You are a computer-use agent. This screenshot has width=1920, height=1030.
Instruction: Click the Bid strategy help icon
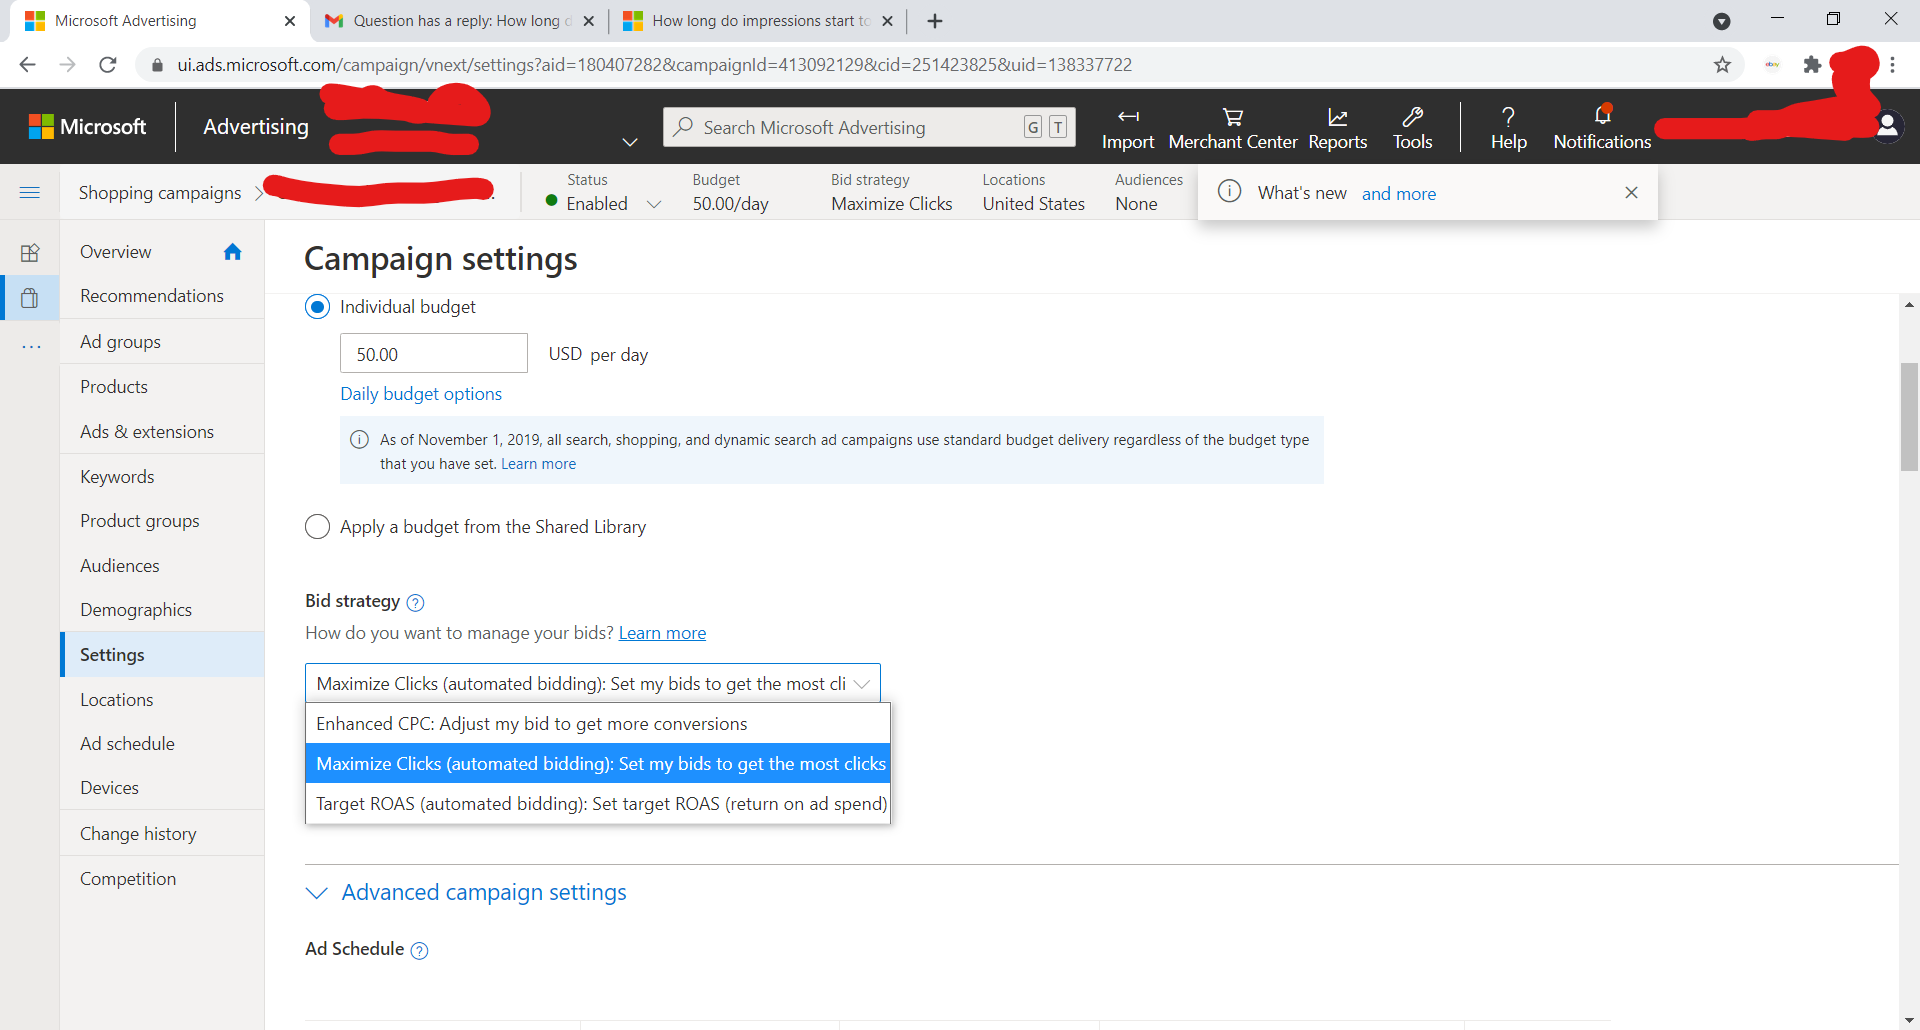click(416, 602)
